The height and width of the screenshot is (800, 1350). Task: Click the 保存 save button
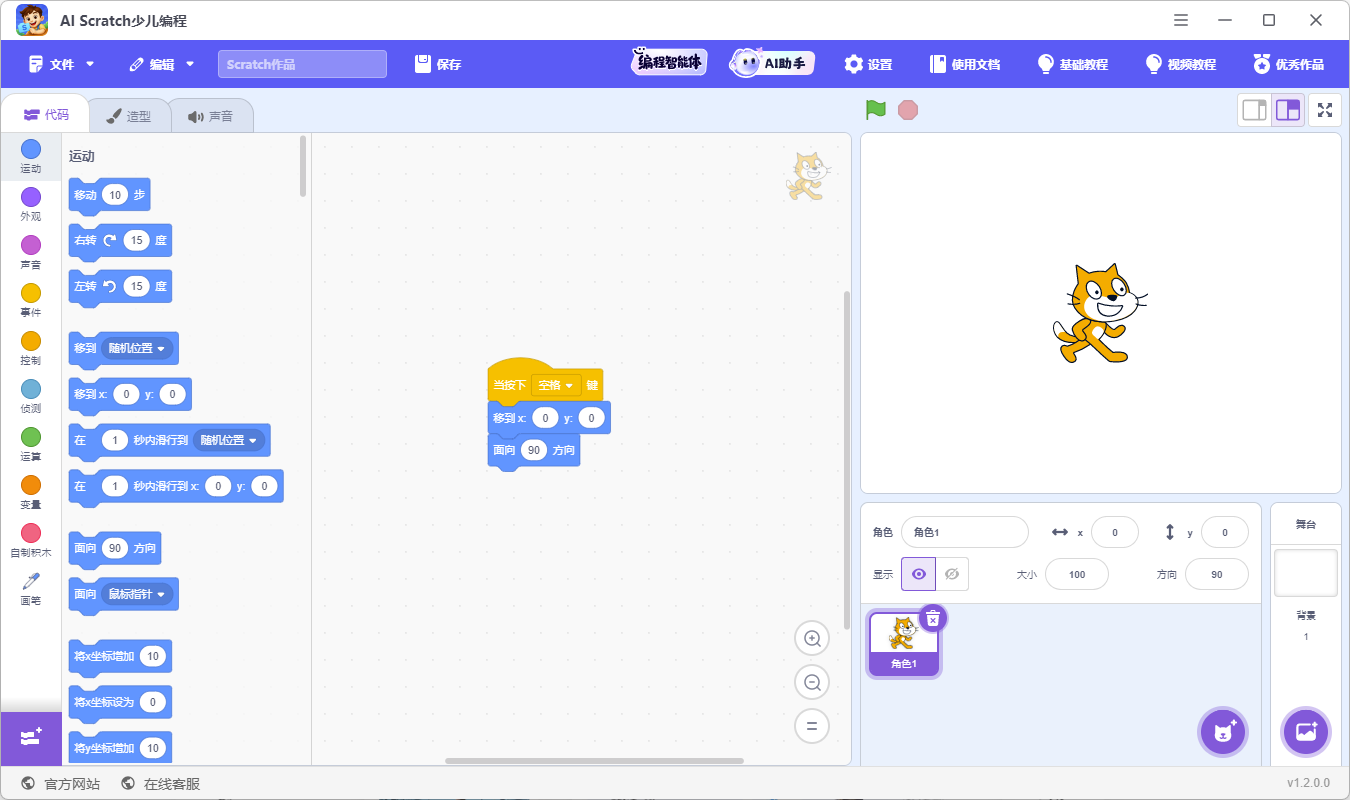pyautogui.click(x=438, y=64)
